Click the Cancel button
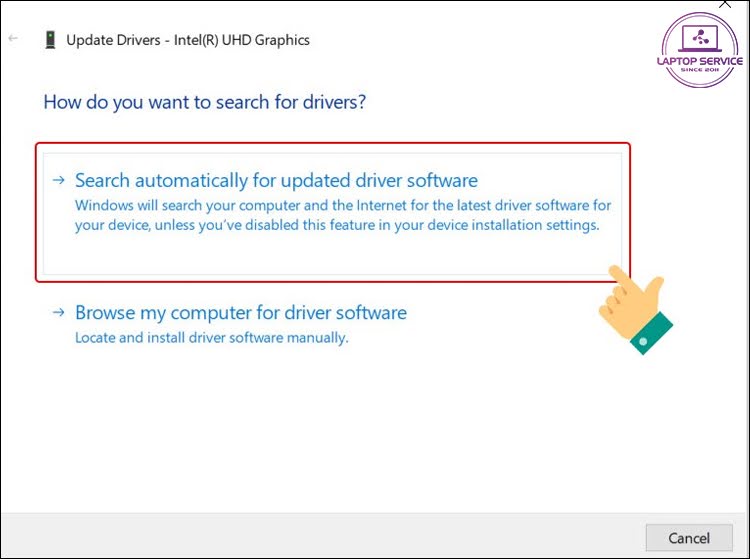This screenshot has height=559, width=750. (689, 538)
